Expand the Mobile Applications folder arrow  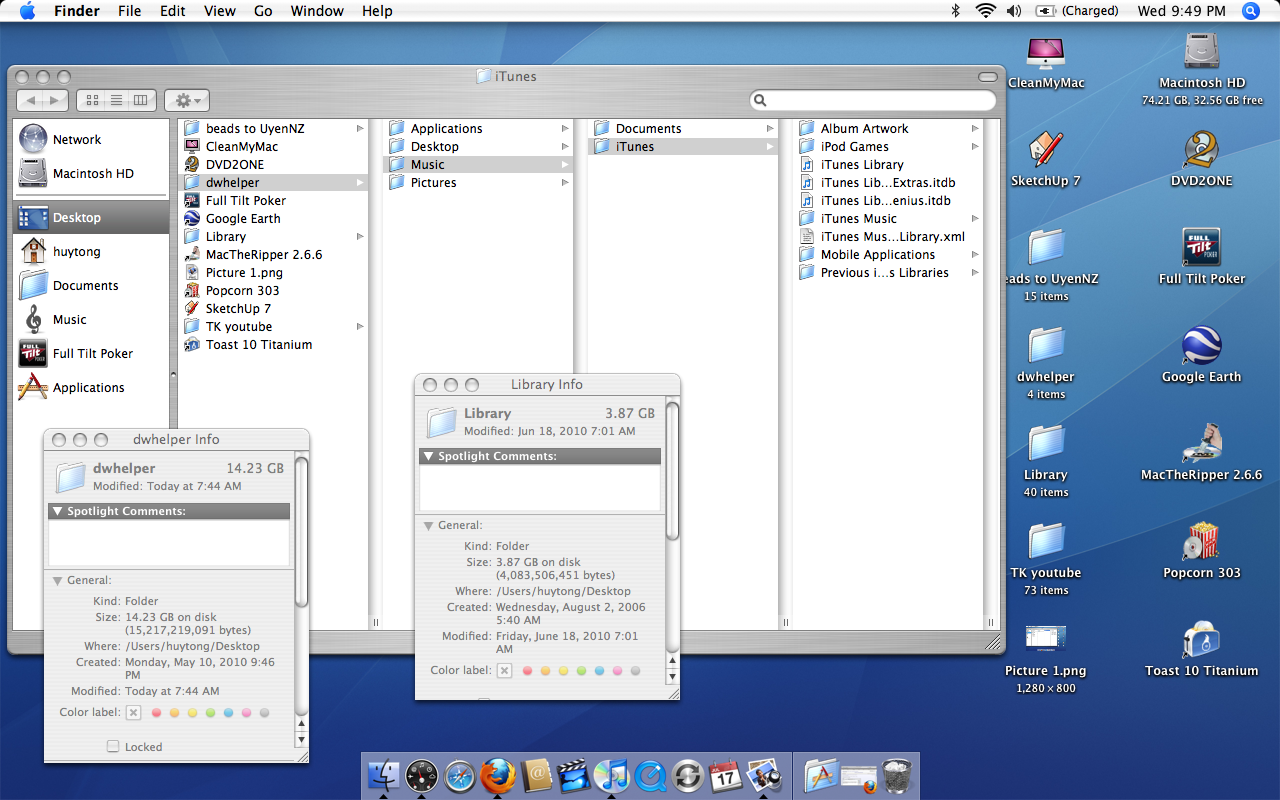click(975, 255)
